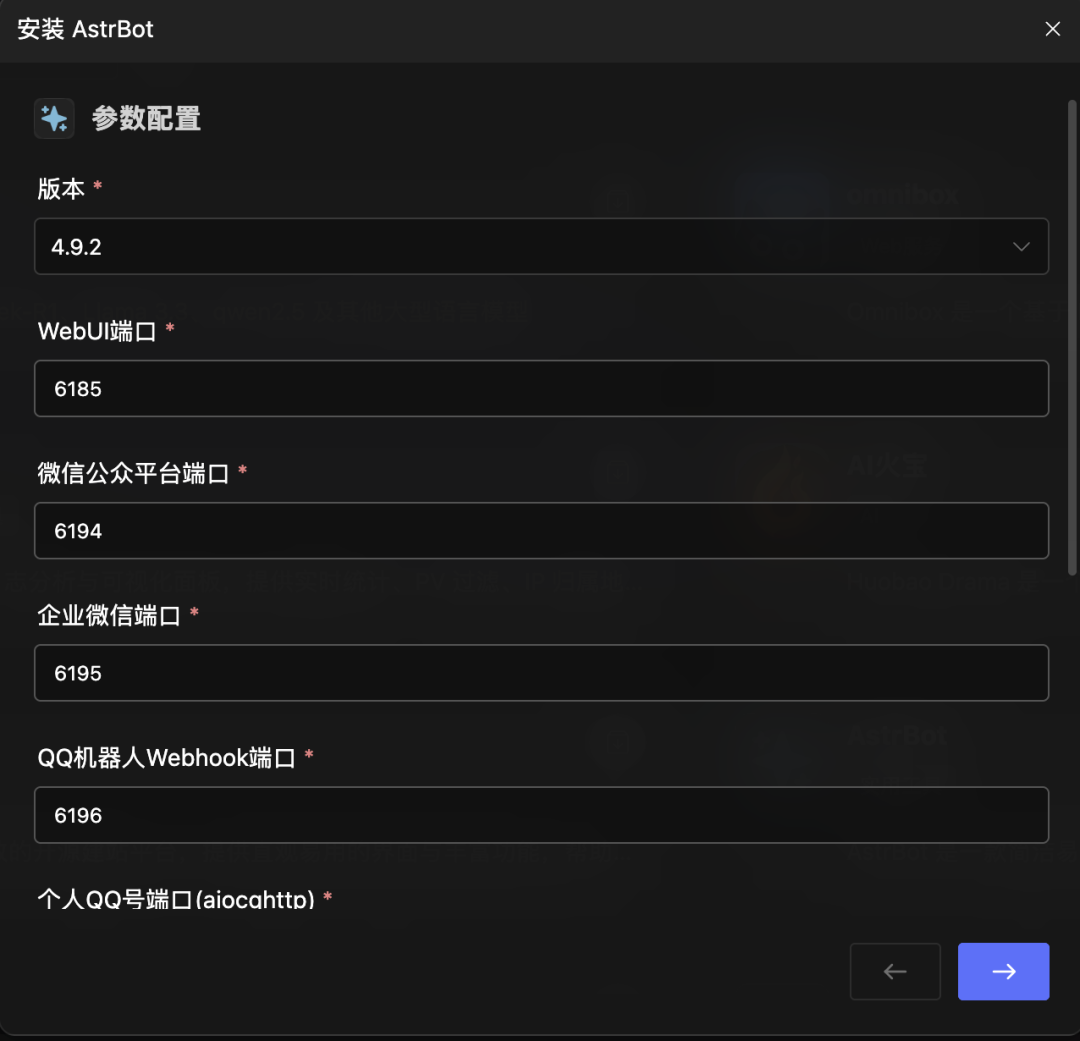Focus the 微信公众平台端口 field with 6194

coord(541,530)
